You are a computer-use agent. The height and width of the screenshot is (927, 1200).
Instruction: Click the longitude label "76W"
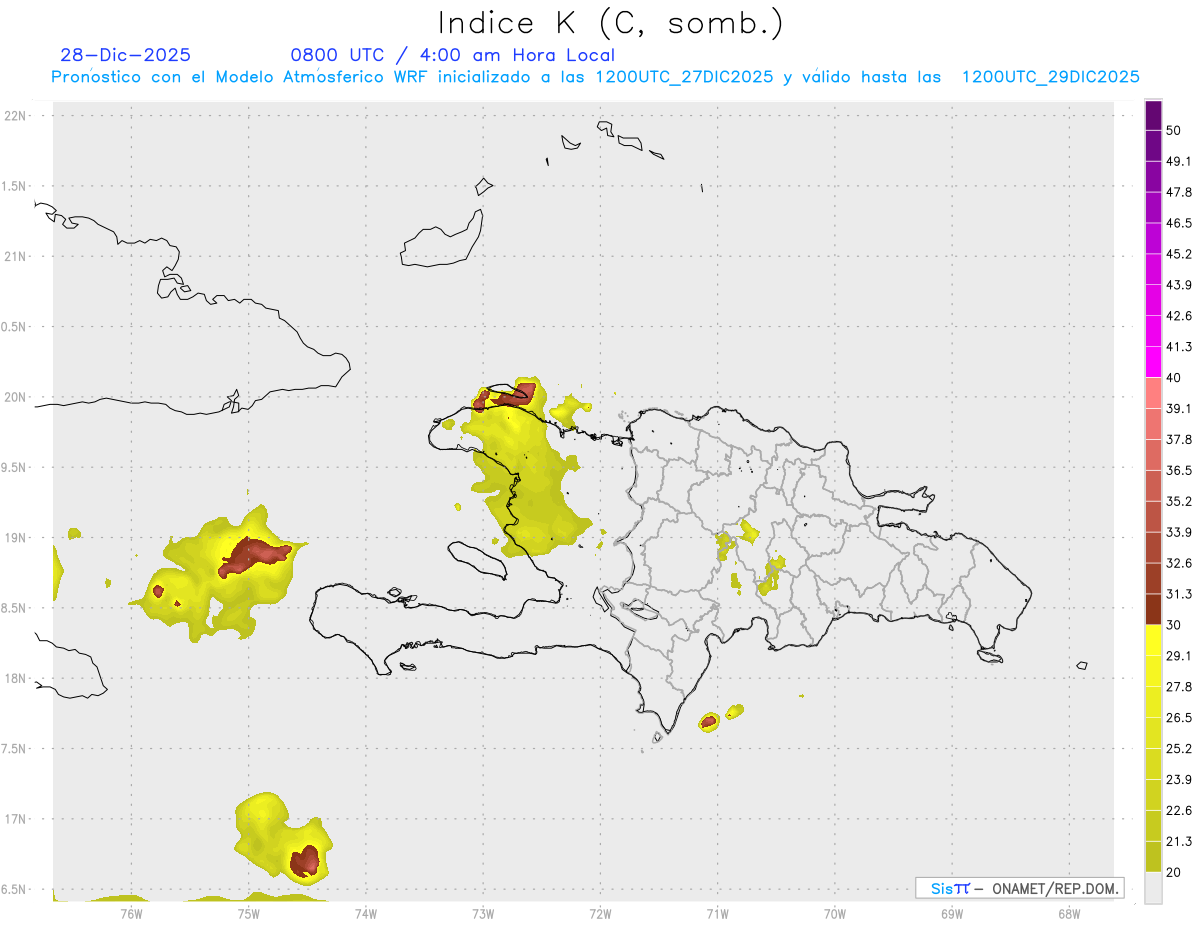(x=131, y=913)
